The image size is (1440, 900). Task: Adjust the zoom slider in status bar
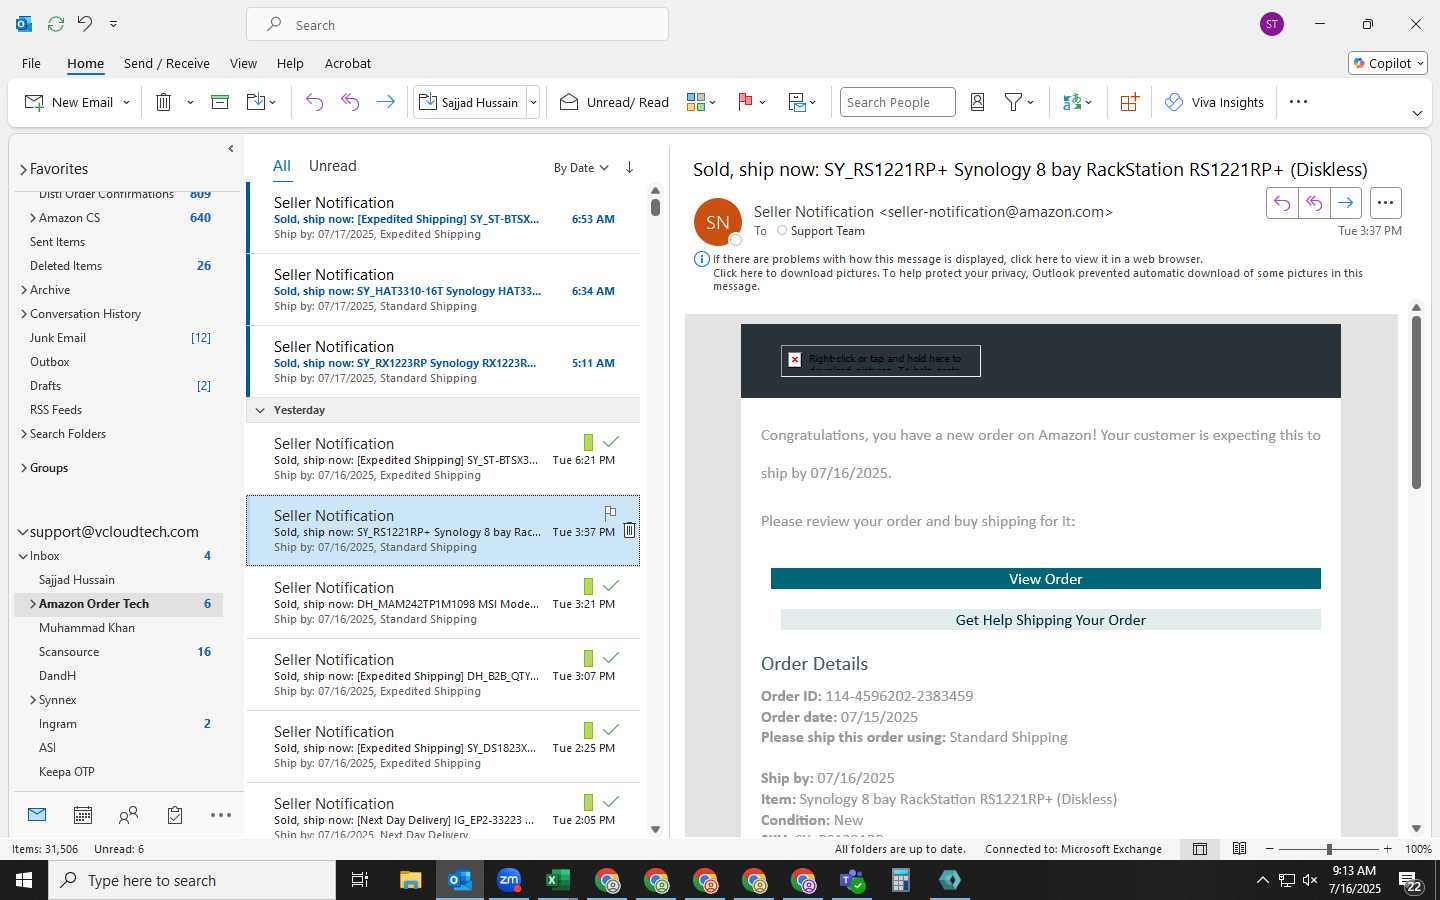[1329, 849]
